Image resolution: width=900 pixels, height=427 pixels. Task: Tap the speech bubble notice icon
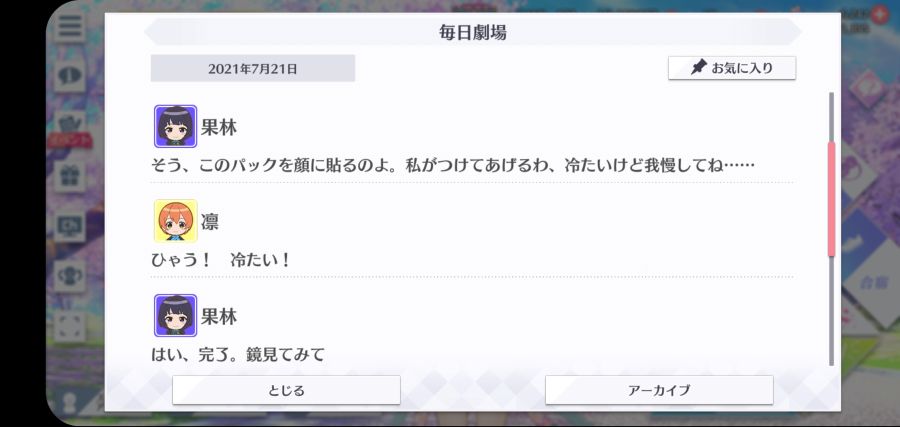(69, 75)
